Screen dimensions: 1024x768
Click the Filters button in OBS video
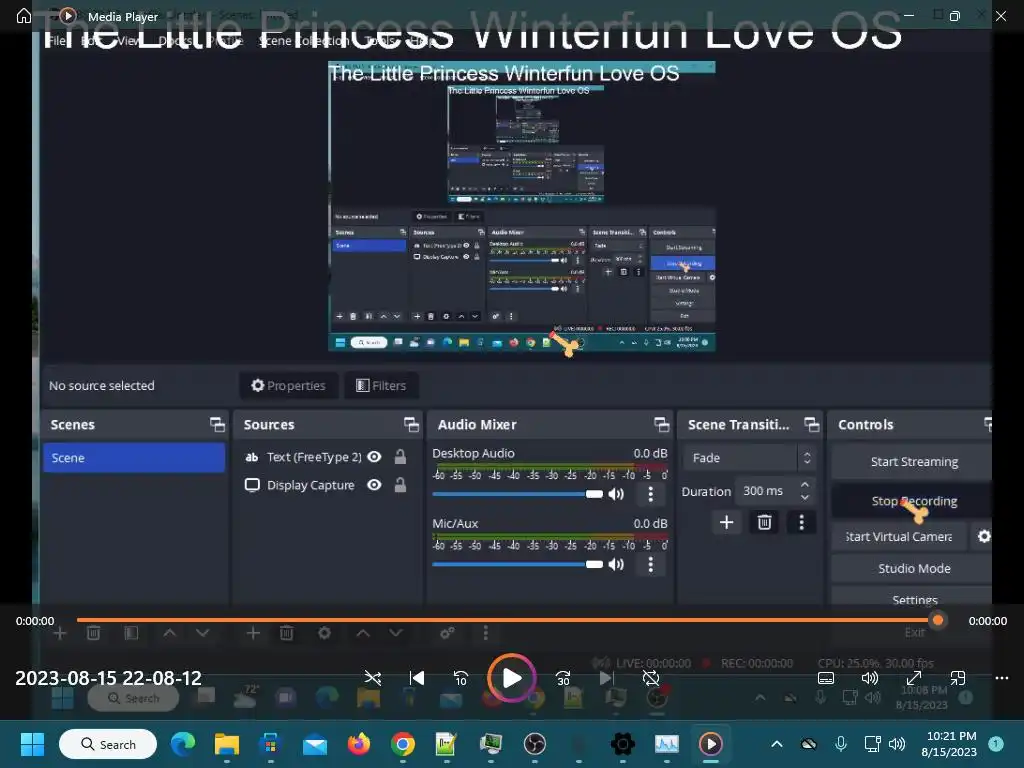pos(381,385)
